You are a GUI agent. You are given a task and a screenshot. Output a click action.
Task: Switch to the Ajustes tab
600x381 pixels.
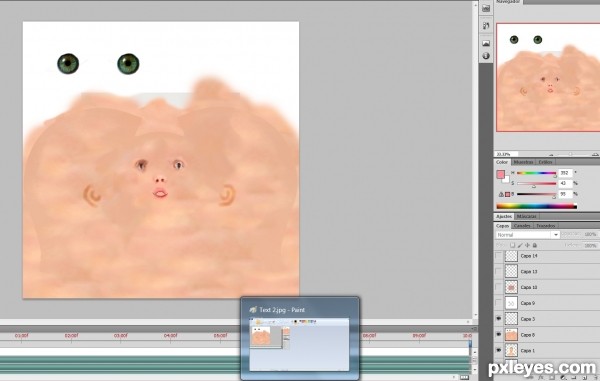click(504, 217)
